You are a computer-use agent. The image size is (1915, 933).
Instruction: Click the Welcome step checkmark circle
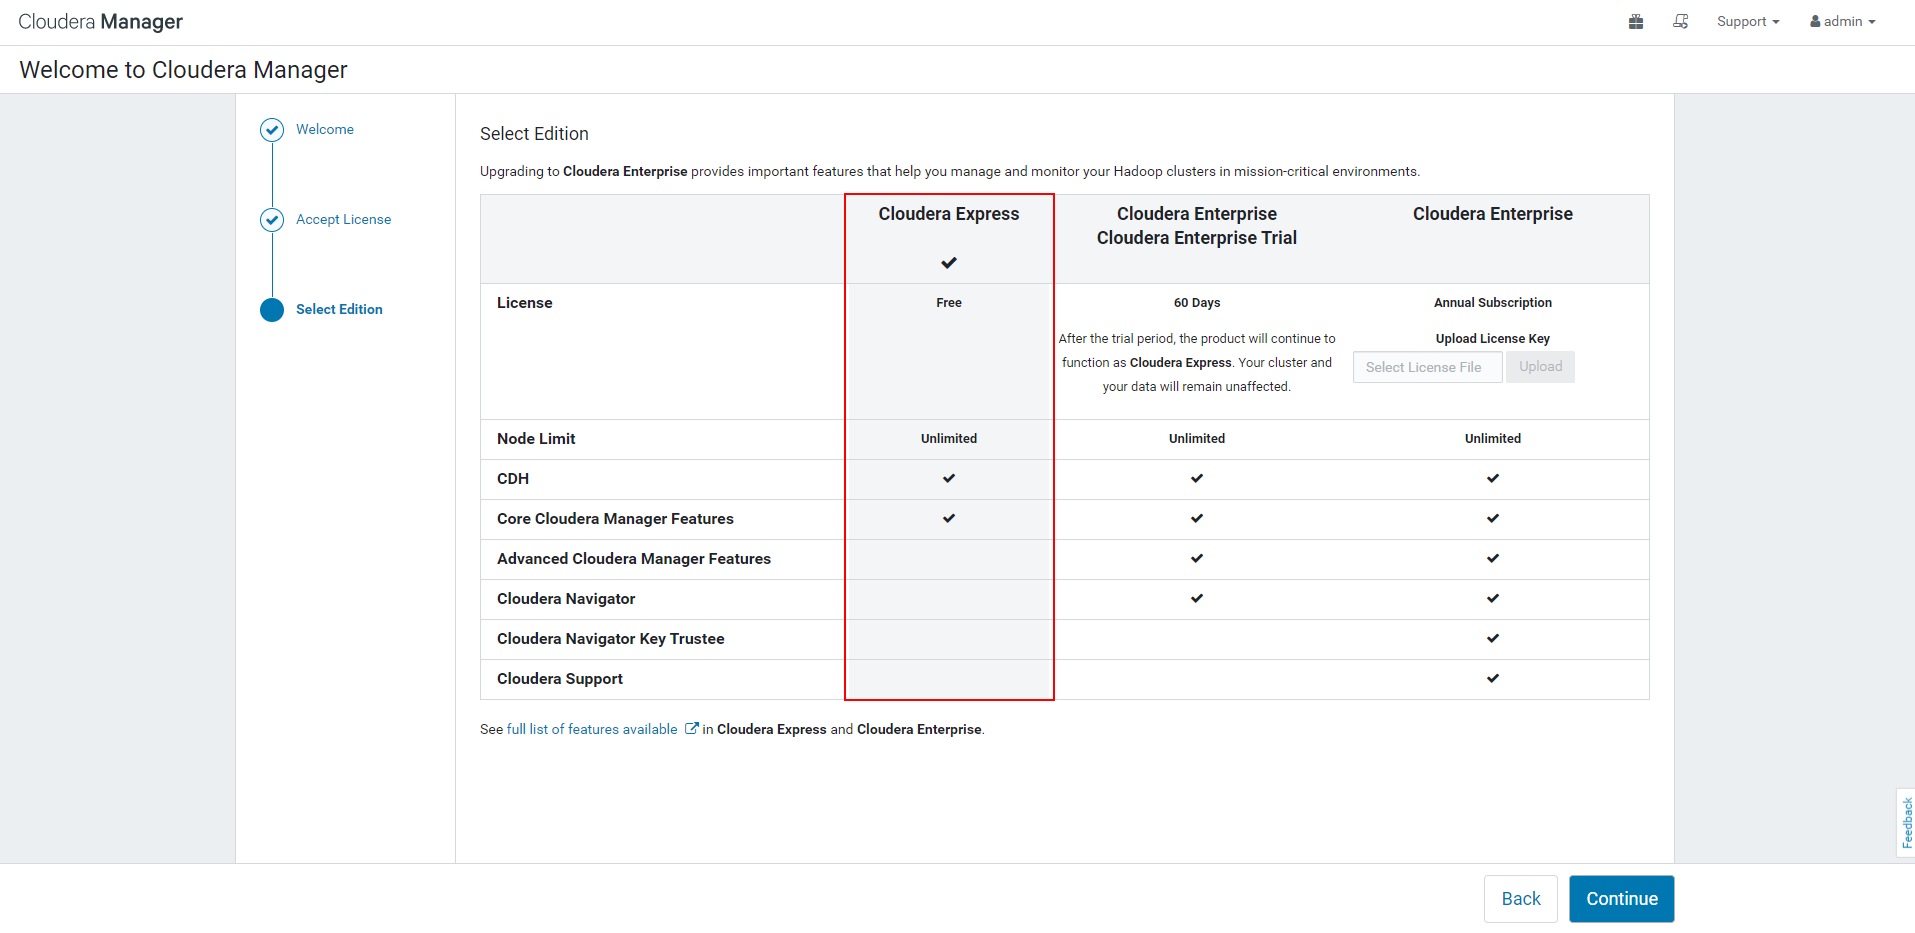click(x=272, y=130)
